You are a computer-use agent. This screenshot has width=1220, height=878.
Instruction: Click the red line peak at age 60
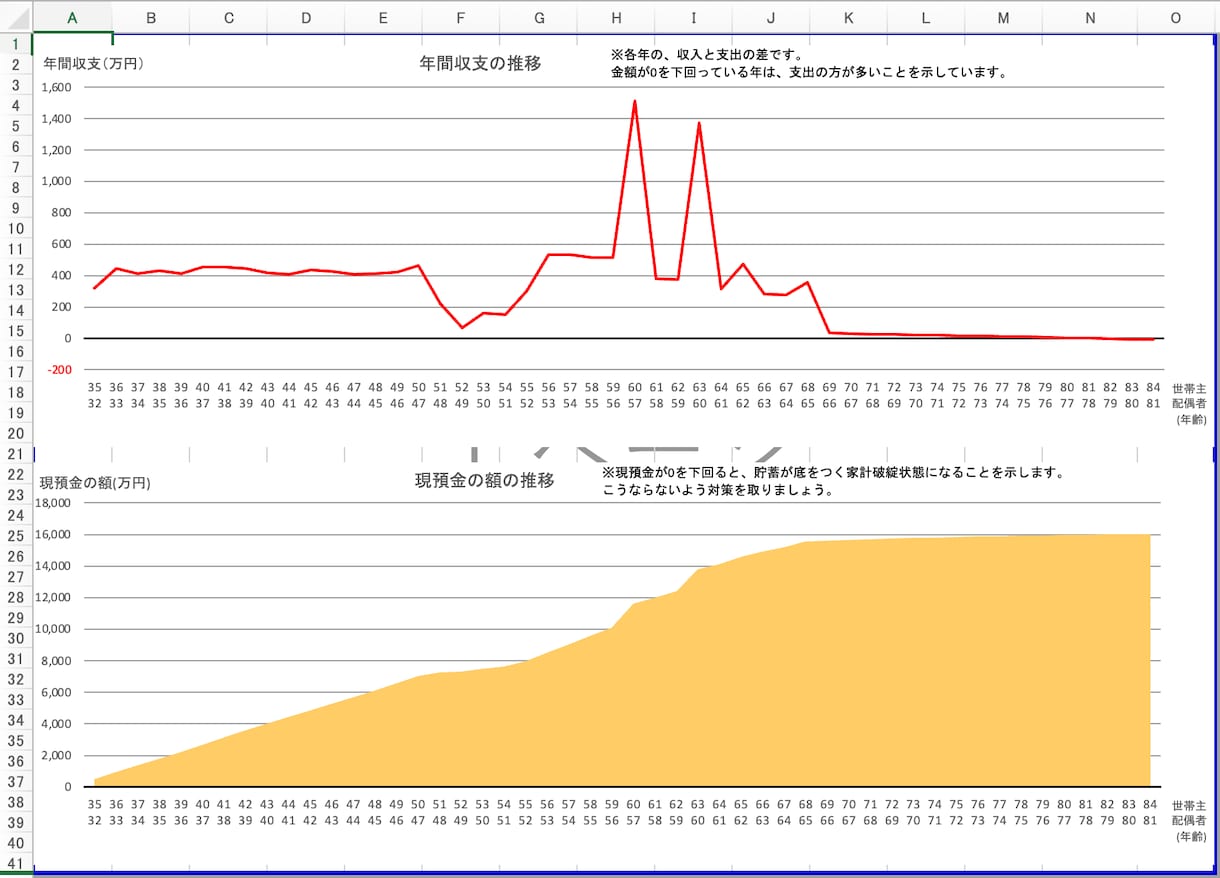pos(634,102)
